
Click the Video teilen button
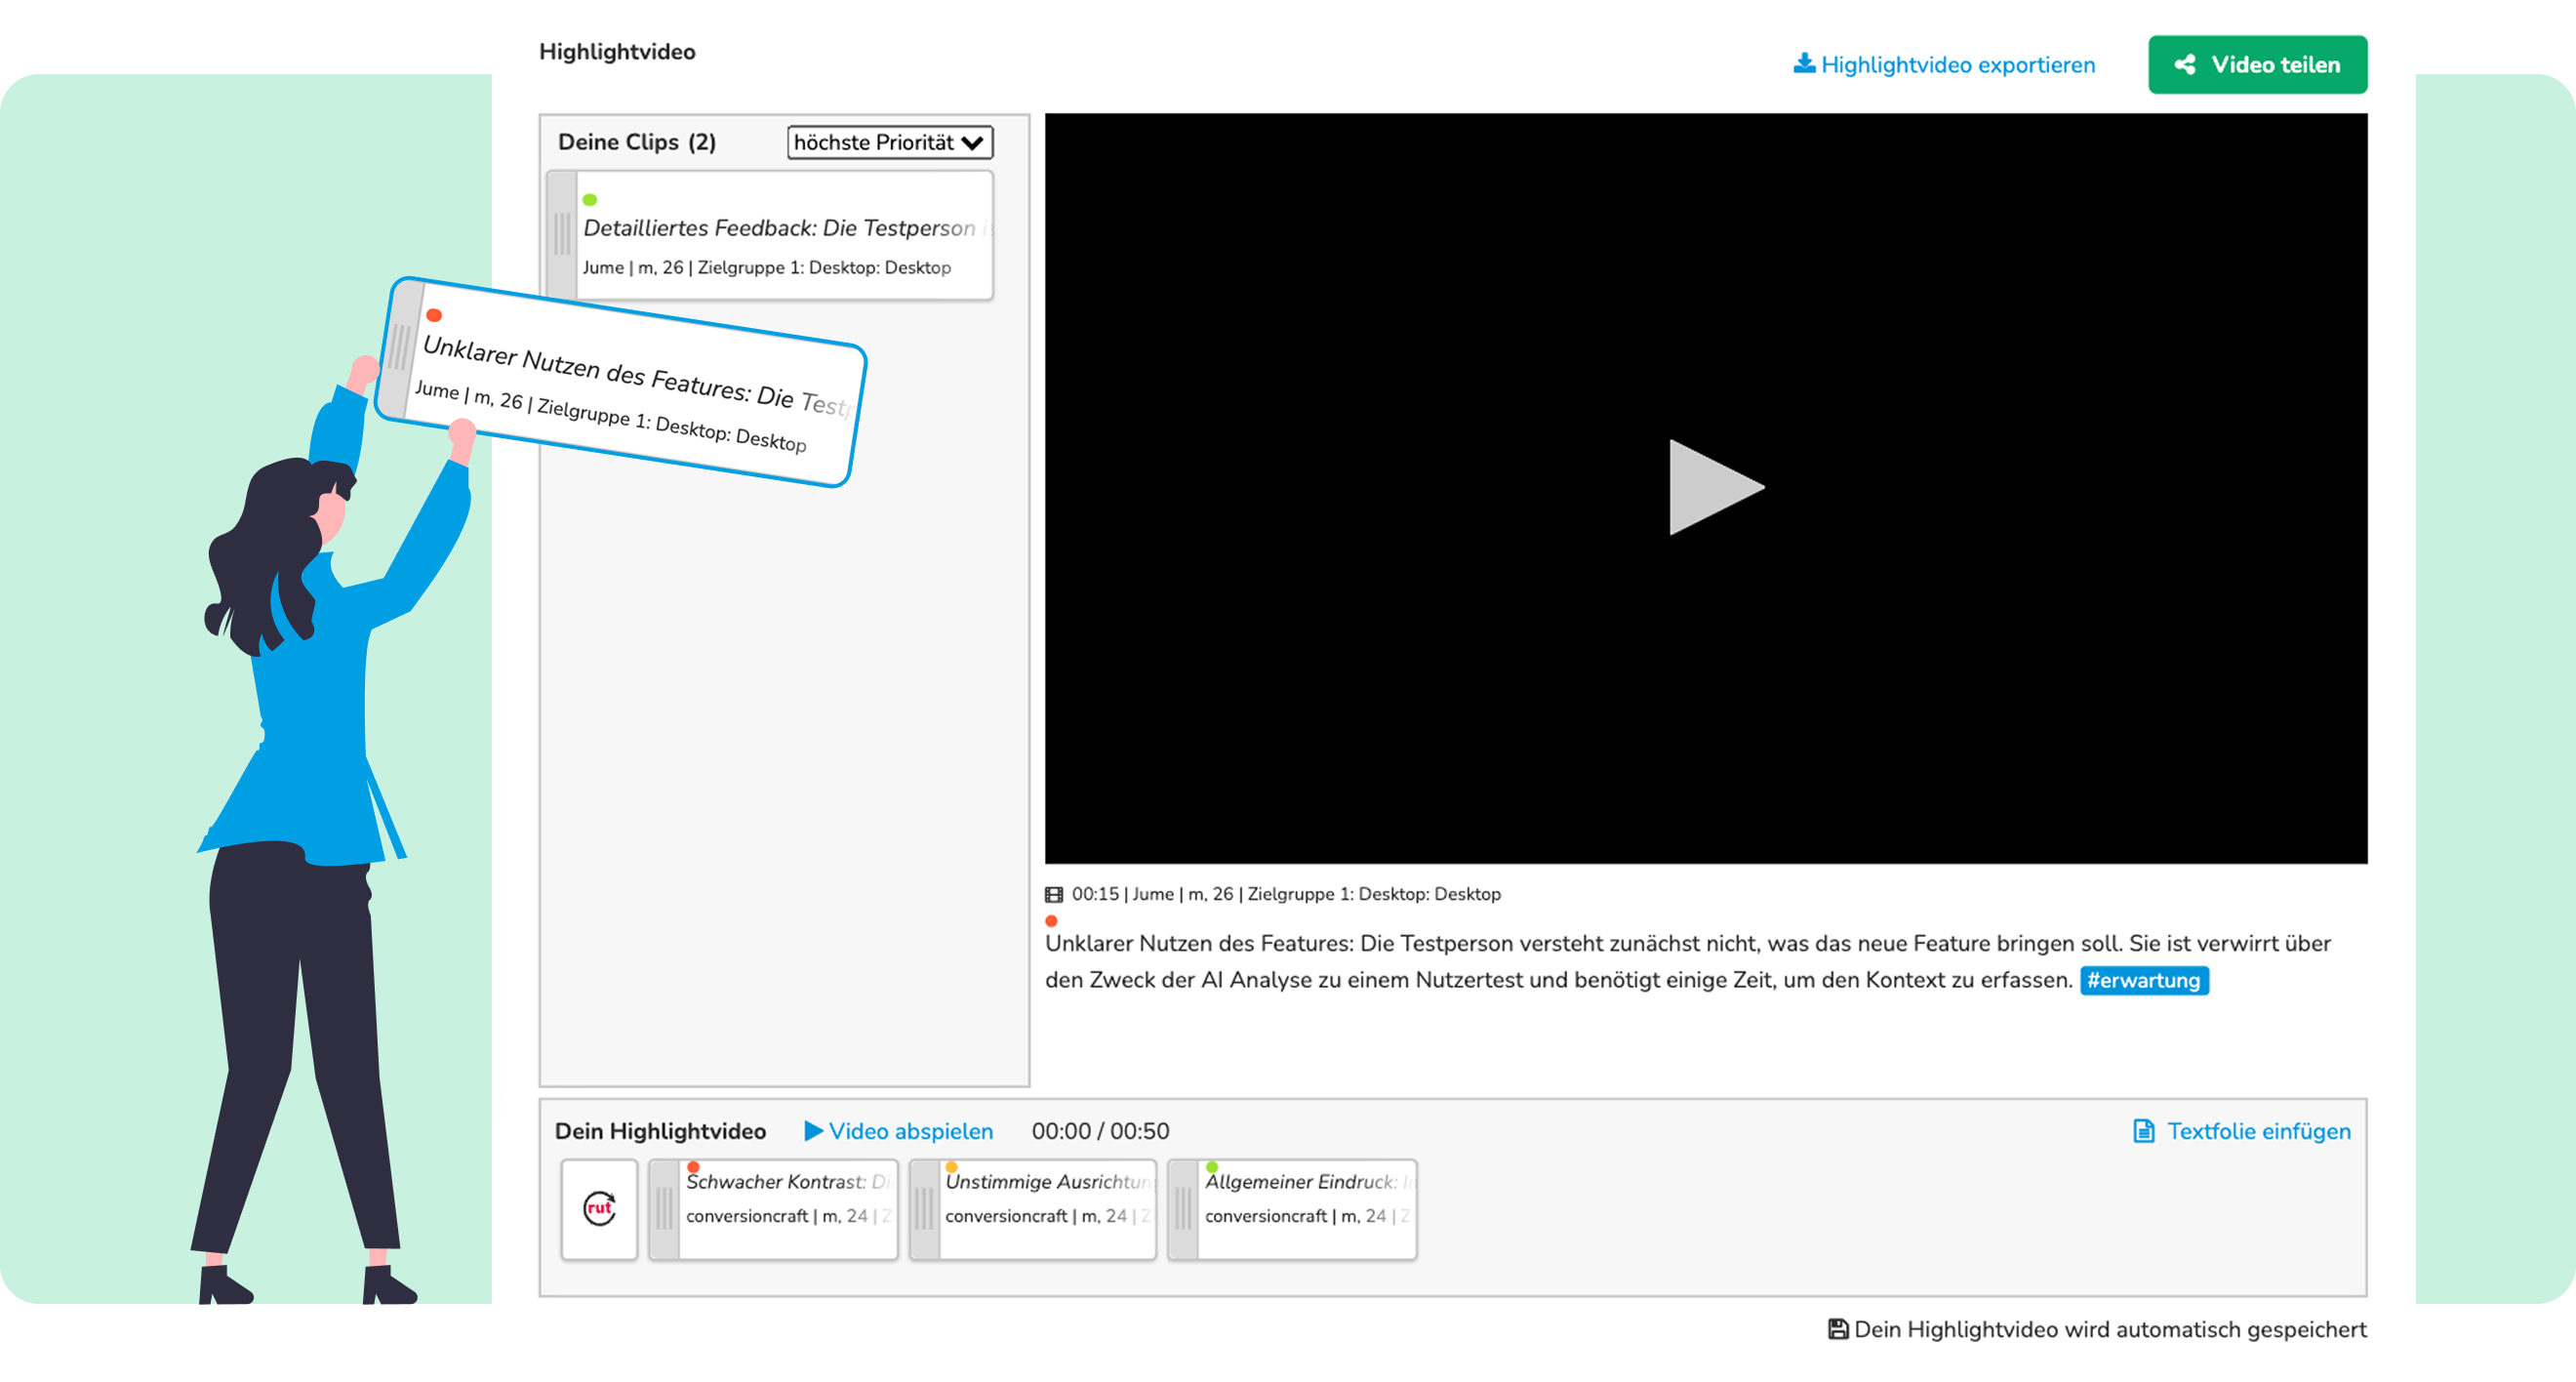click(2257, 65)
